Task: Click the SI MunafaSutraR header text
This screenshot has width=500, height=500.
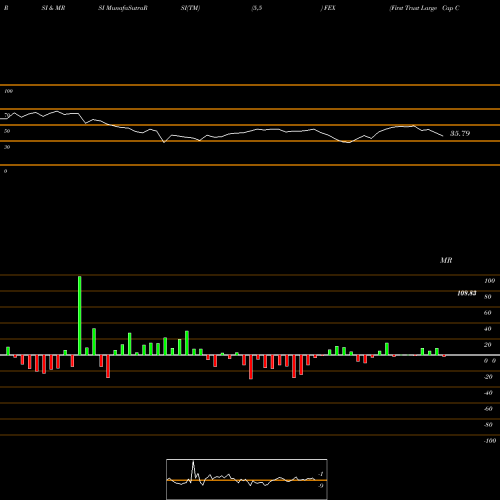Action: point(123,8)
